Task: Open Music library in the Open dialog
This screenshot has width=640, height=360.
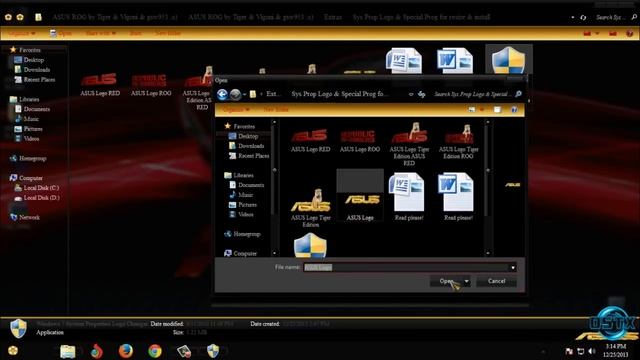Action: (x=241, y=195)
